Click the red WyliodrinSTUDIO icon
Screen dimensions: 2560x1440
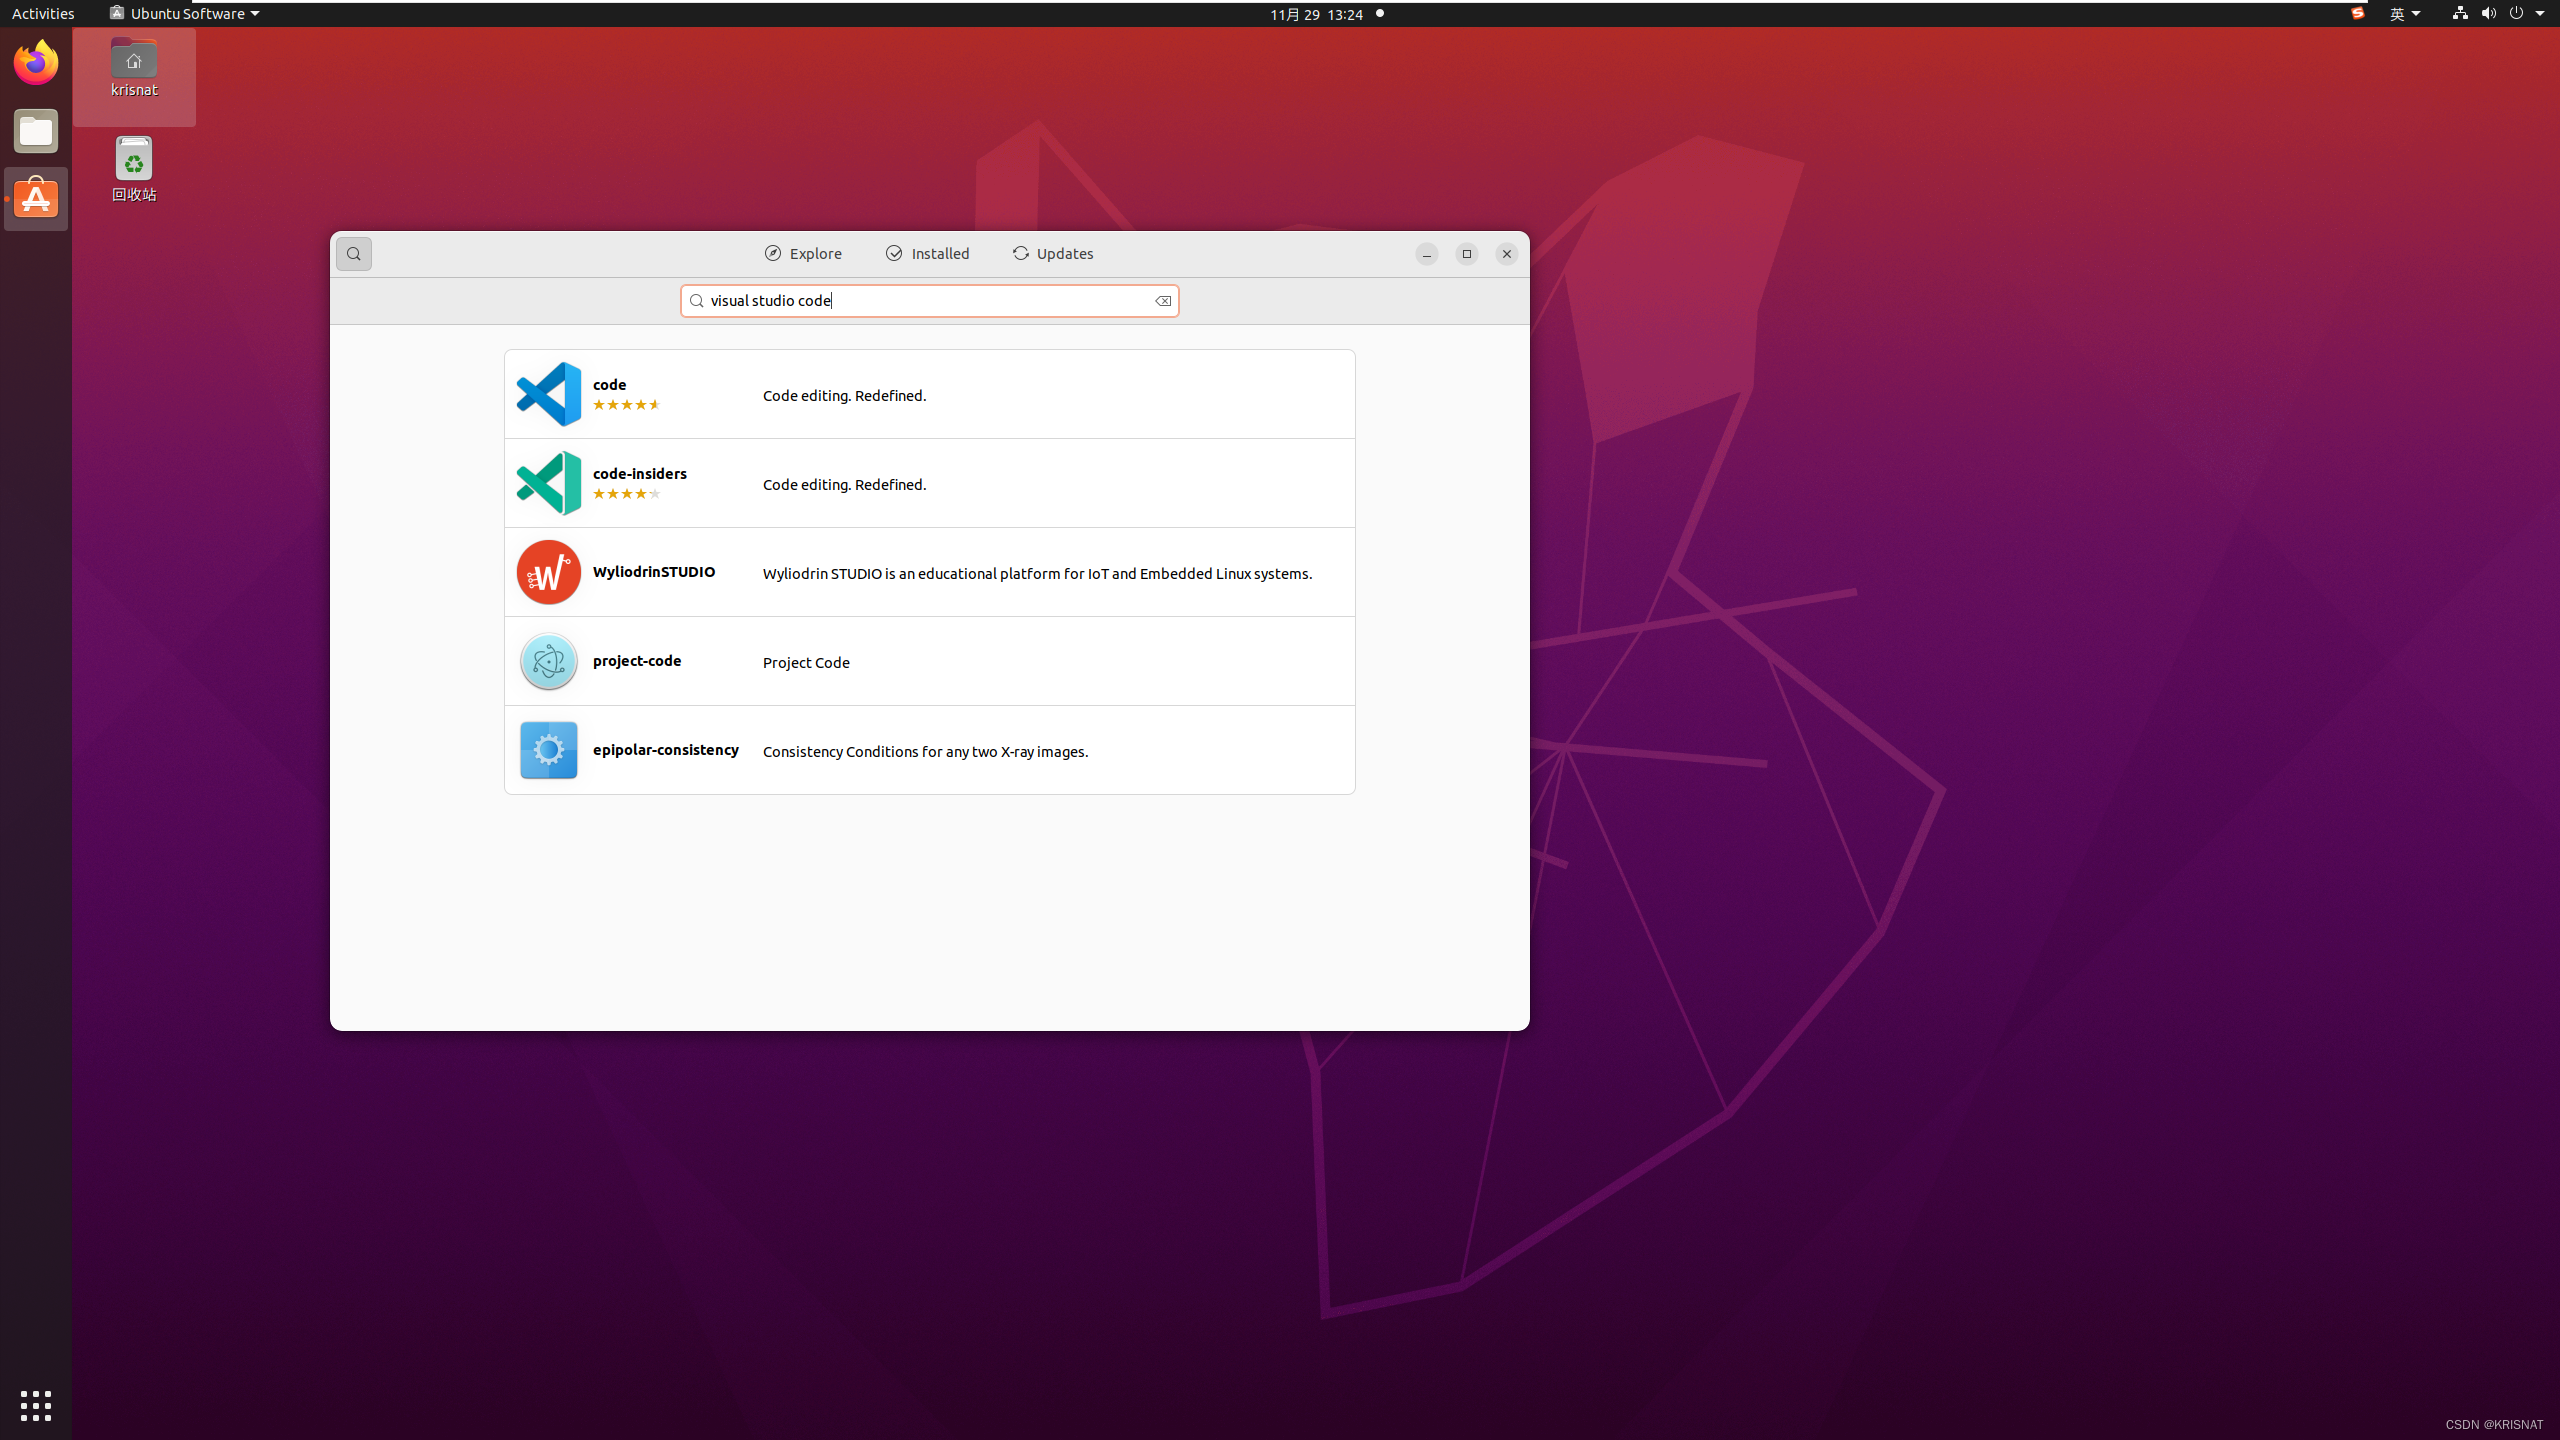tap(548, 572)
